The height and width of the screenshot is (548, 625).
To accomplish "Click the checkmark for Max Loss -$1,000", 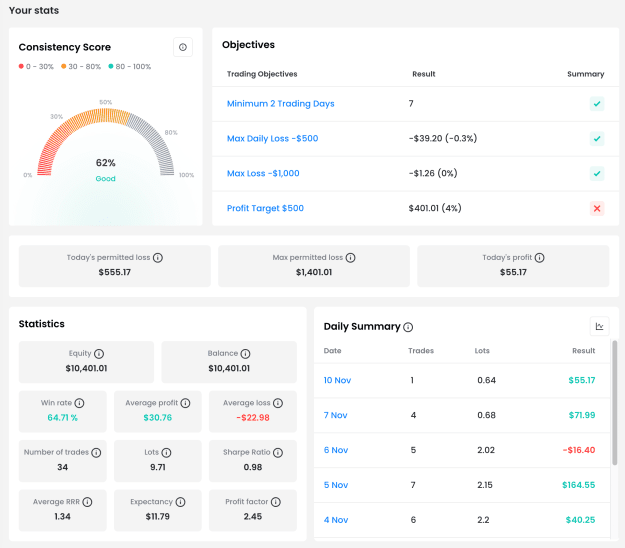I will click(597, 174).
